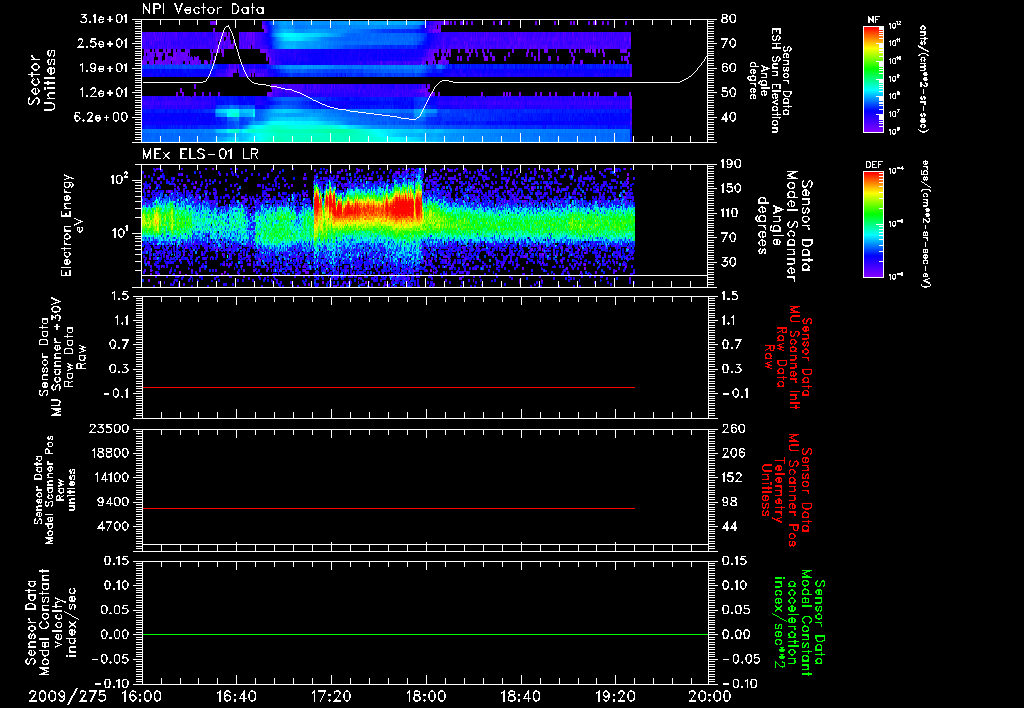This screenshot has height=708, width=1024.
Task: Click the '4700' scanner position tick value
Action: [112, 526]
